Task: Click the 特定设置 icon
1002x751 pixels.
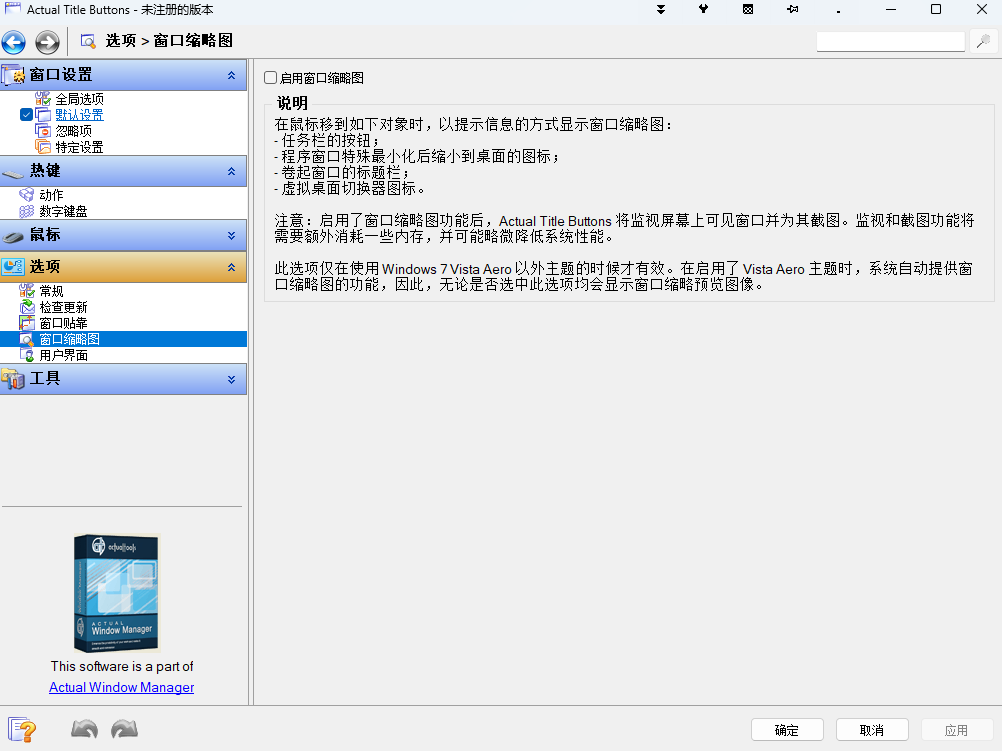Action: point(43,146)
